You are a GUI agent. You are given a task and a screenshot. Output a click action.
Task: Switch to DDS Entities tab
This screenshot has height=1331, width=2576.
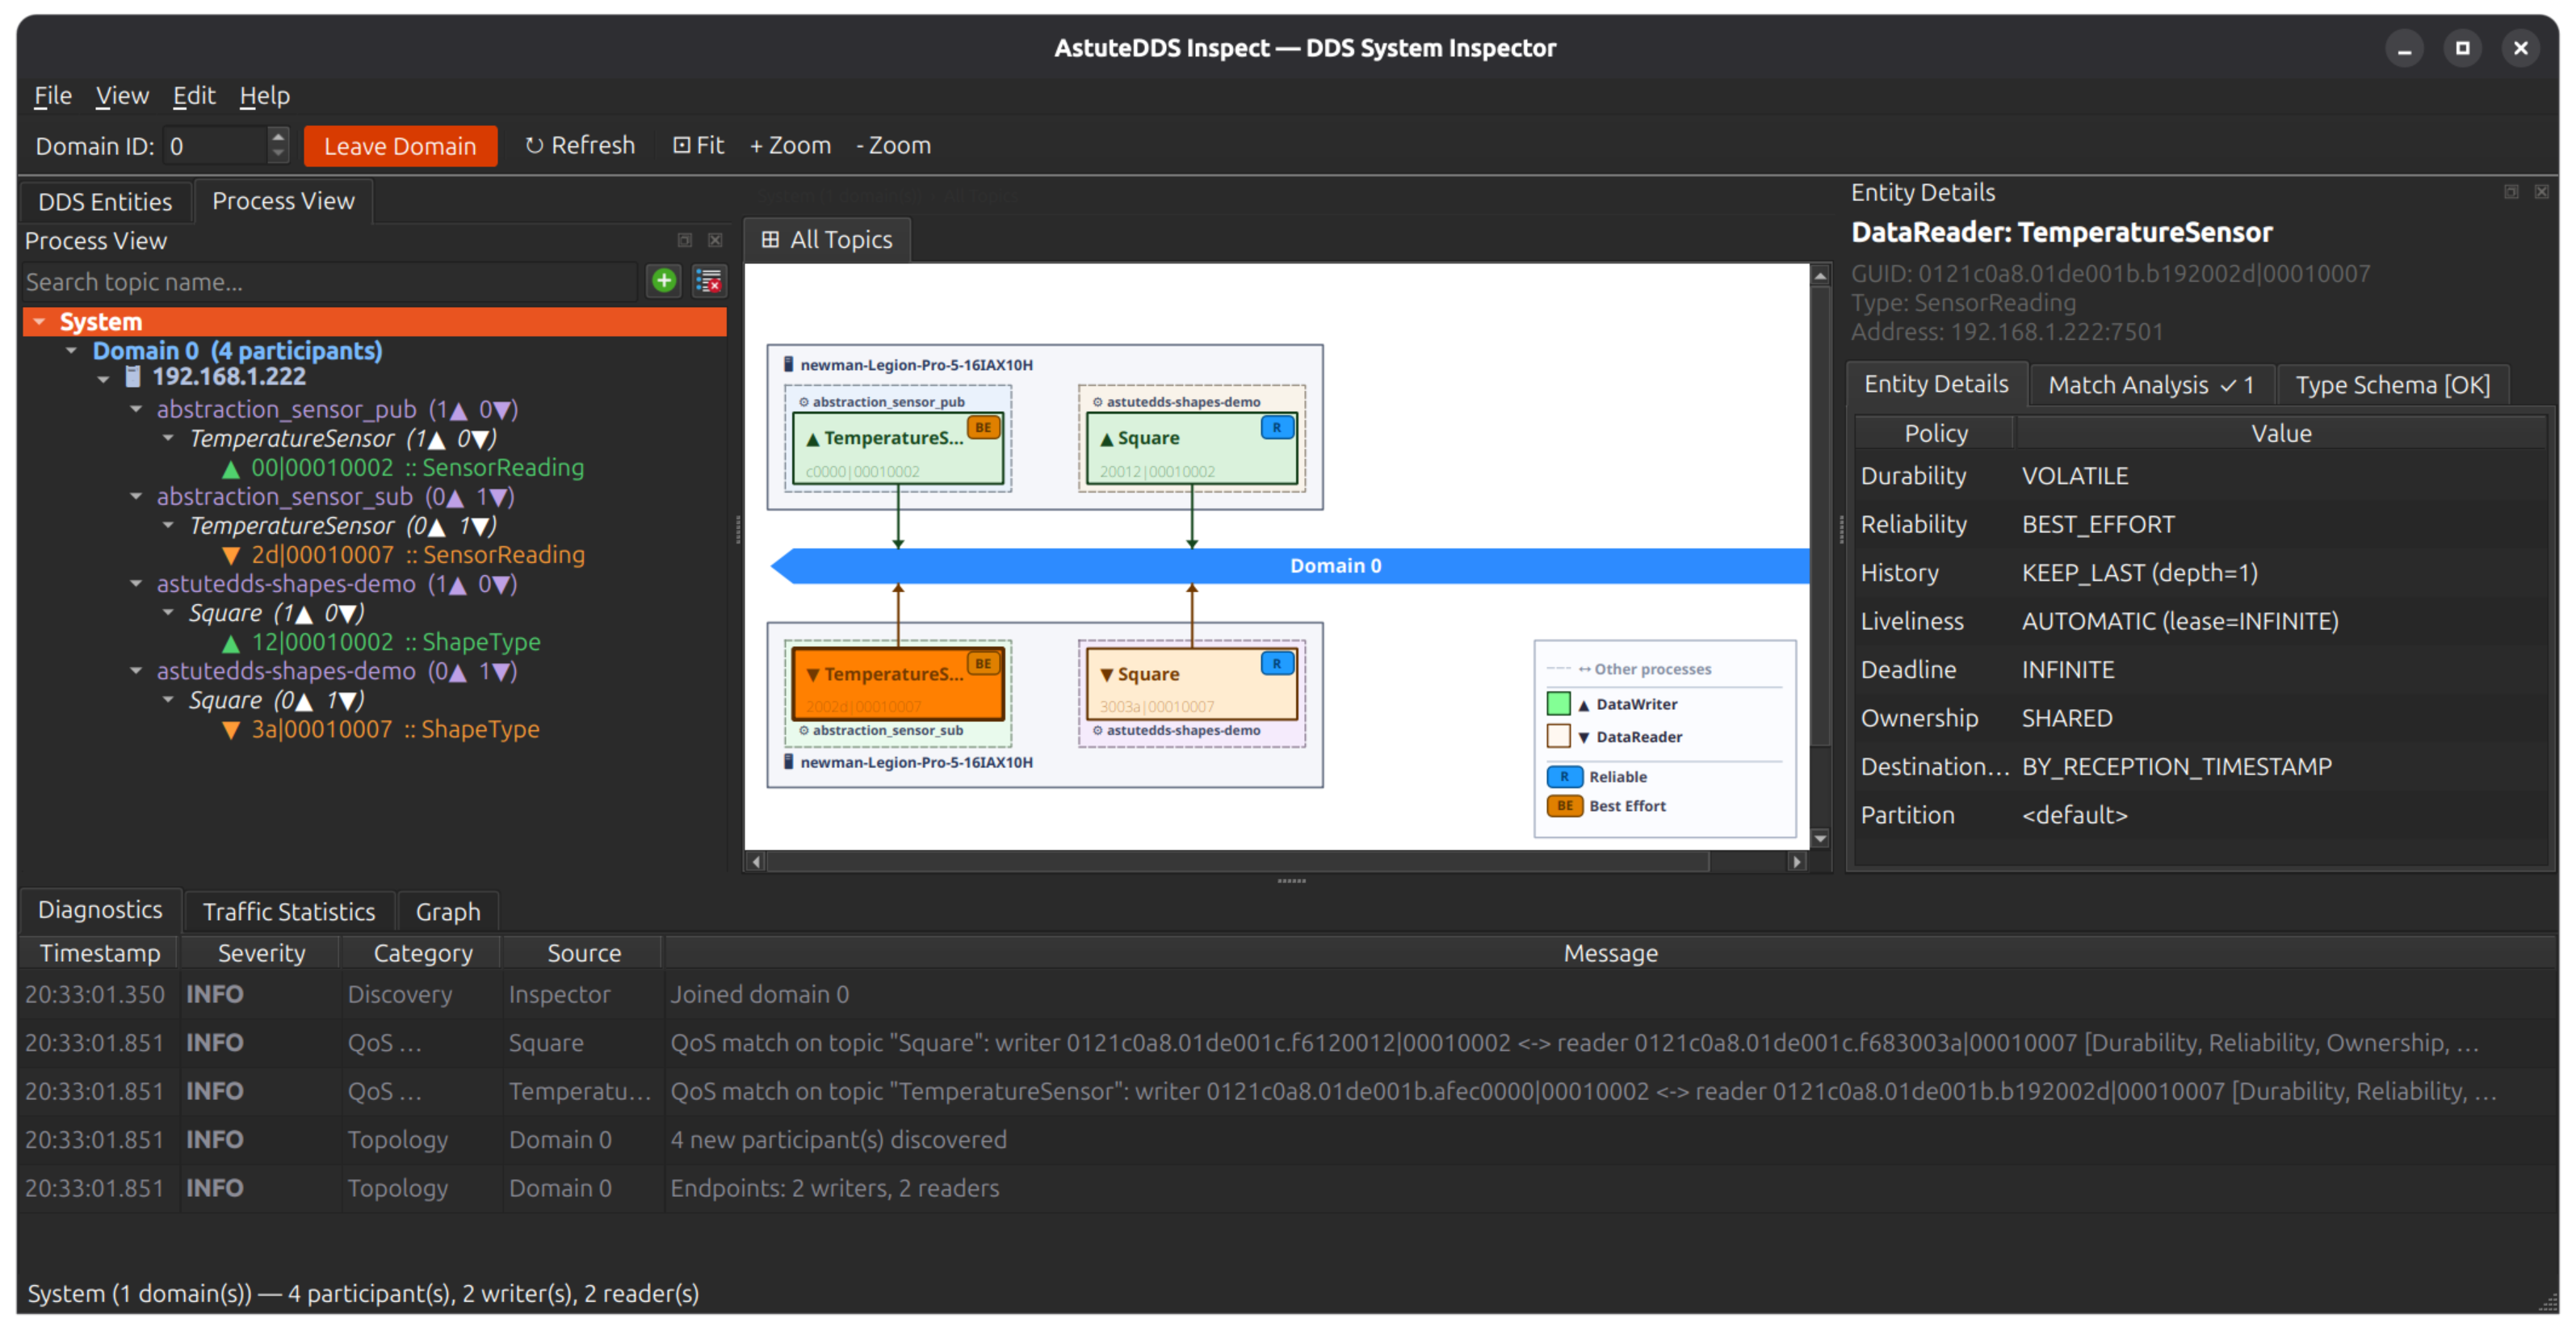105,202
